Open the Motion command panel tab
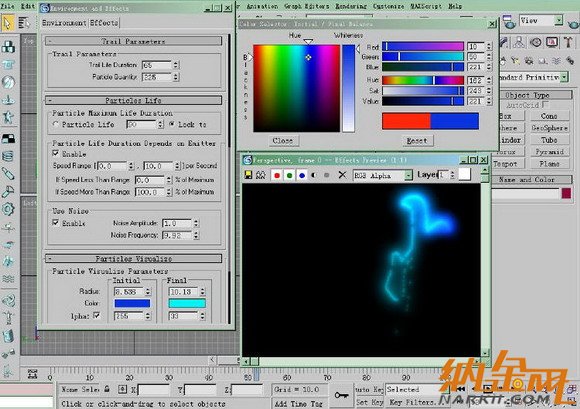 536,43
